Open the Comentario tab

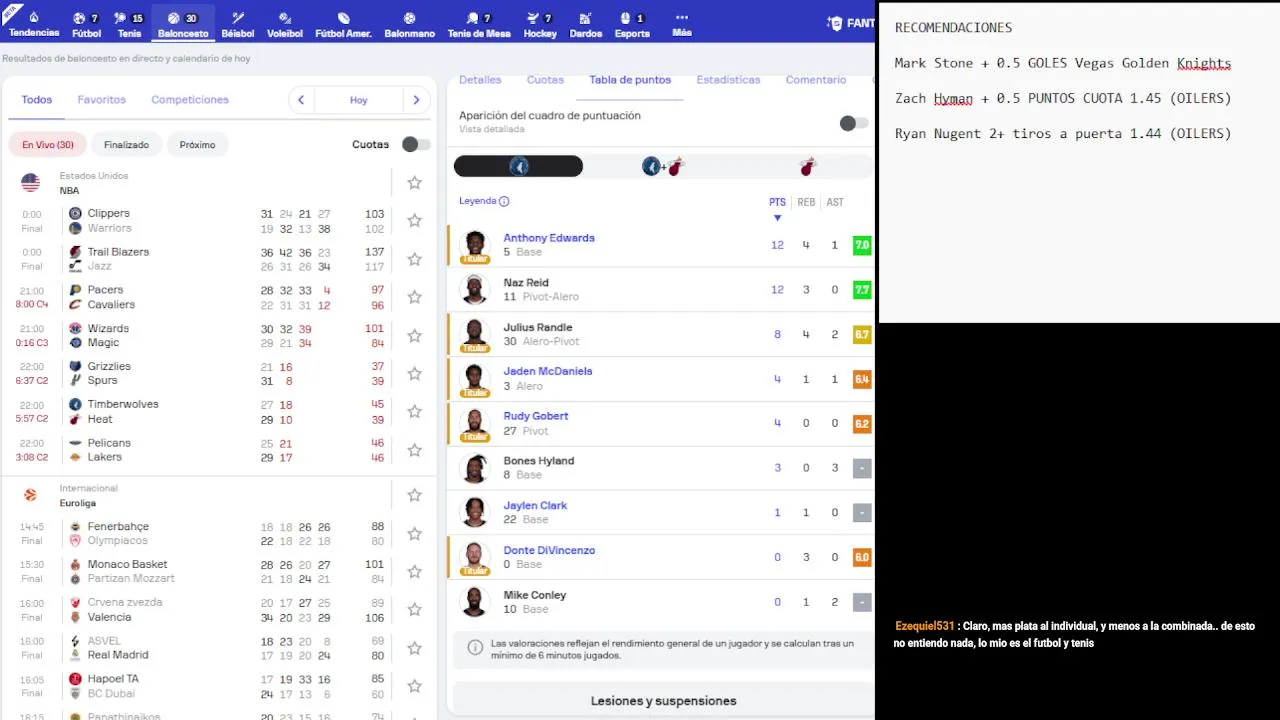click(816, 80)
